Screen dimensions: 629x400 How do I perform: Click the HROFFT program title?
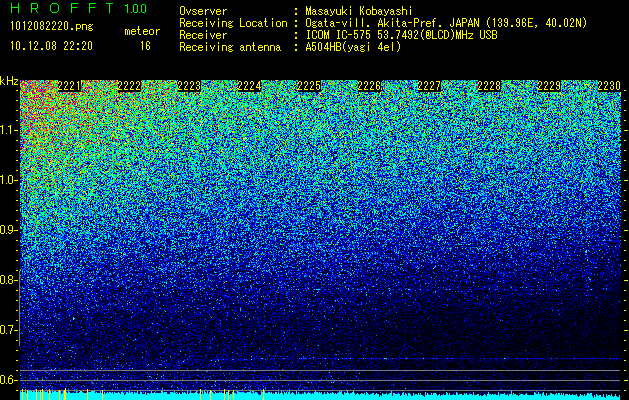(62, 8)
